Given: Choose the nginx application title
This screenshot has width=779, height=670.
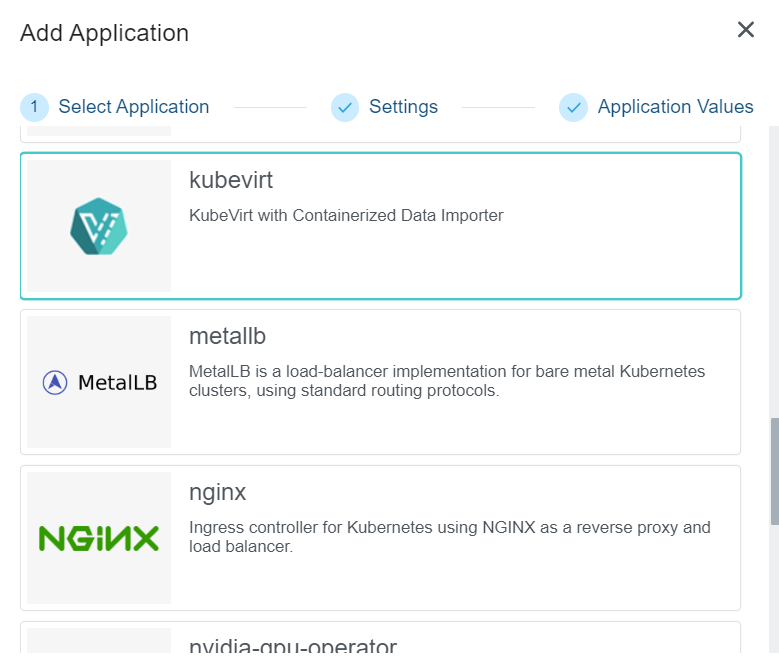Looking at the screenshot, I should [x=217, y=492].
